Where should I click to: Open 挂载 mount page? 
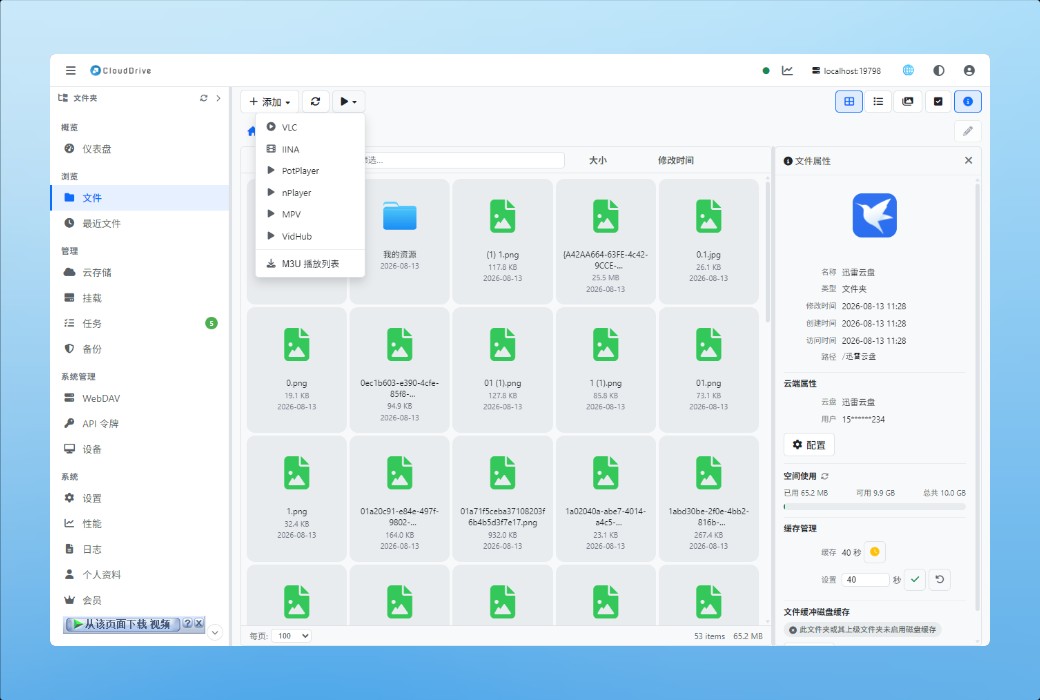(x=139, y=298)
